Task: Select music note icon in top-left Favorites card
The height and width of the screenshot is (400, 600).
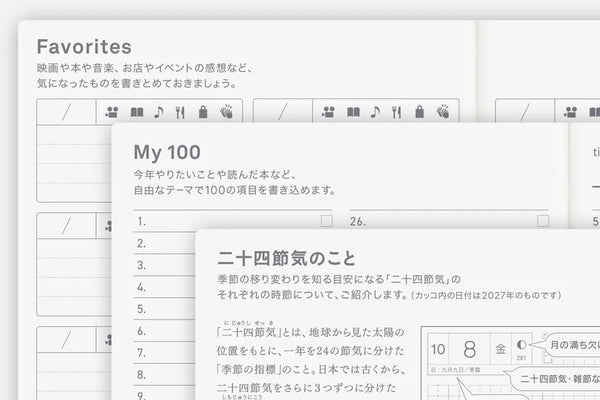Action: pos(159,112)
